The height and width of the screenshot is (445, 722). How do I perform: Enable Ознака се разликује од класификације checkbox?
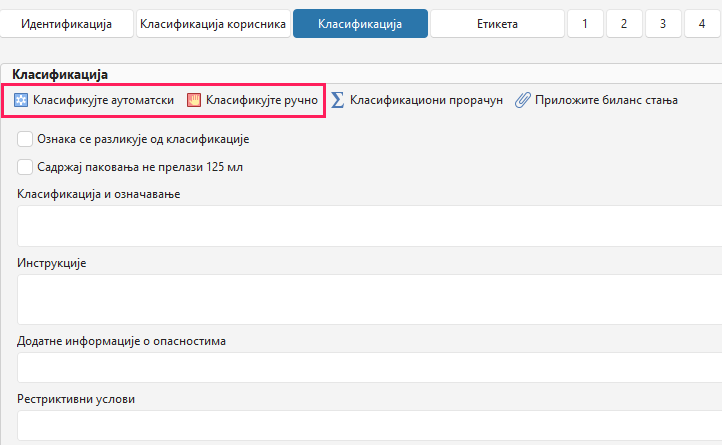pyautogui.click(x=25, y=139)
